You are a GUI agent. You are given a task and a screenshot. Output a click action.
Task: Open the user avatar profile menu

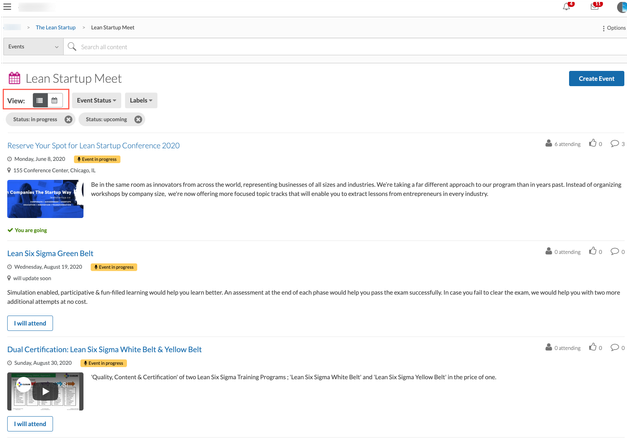click(622, 7)
